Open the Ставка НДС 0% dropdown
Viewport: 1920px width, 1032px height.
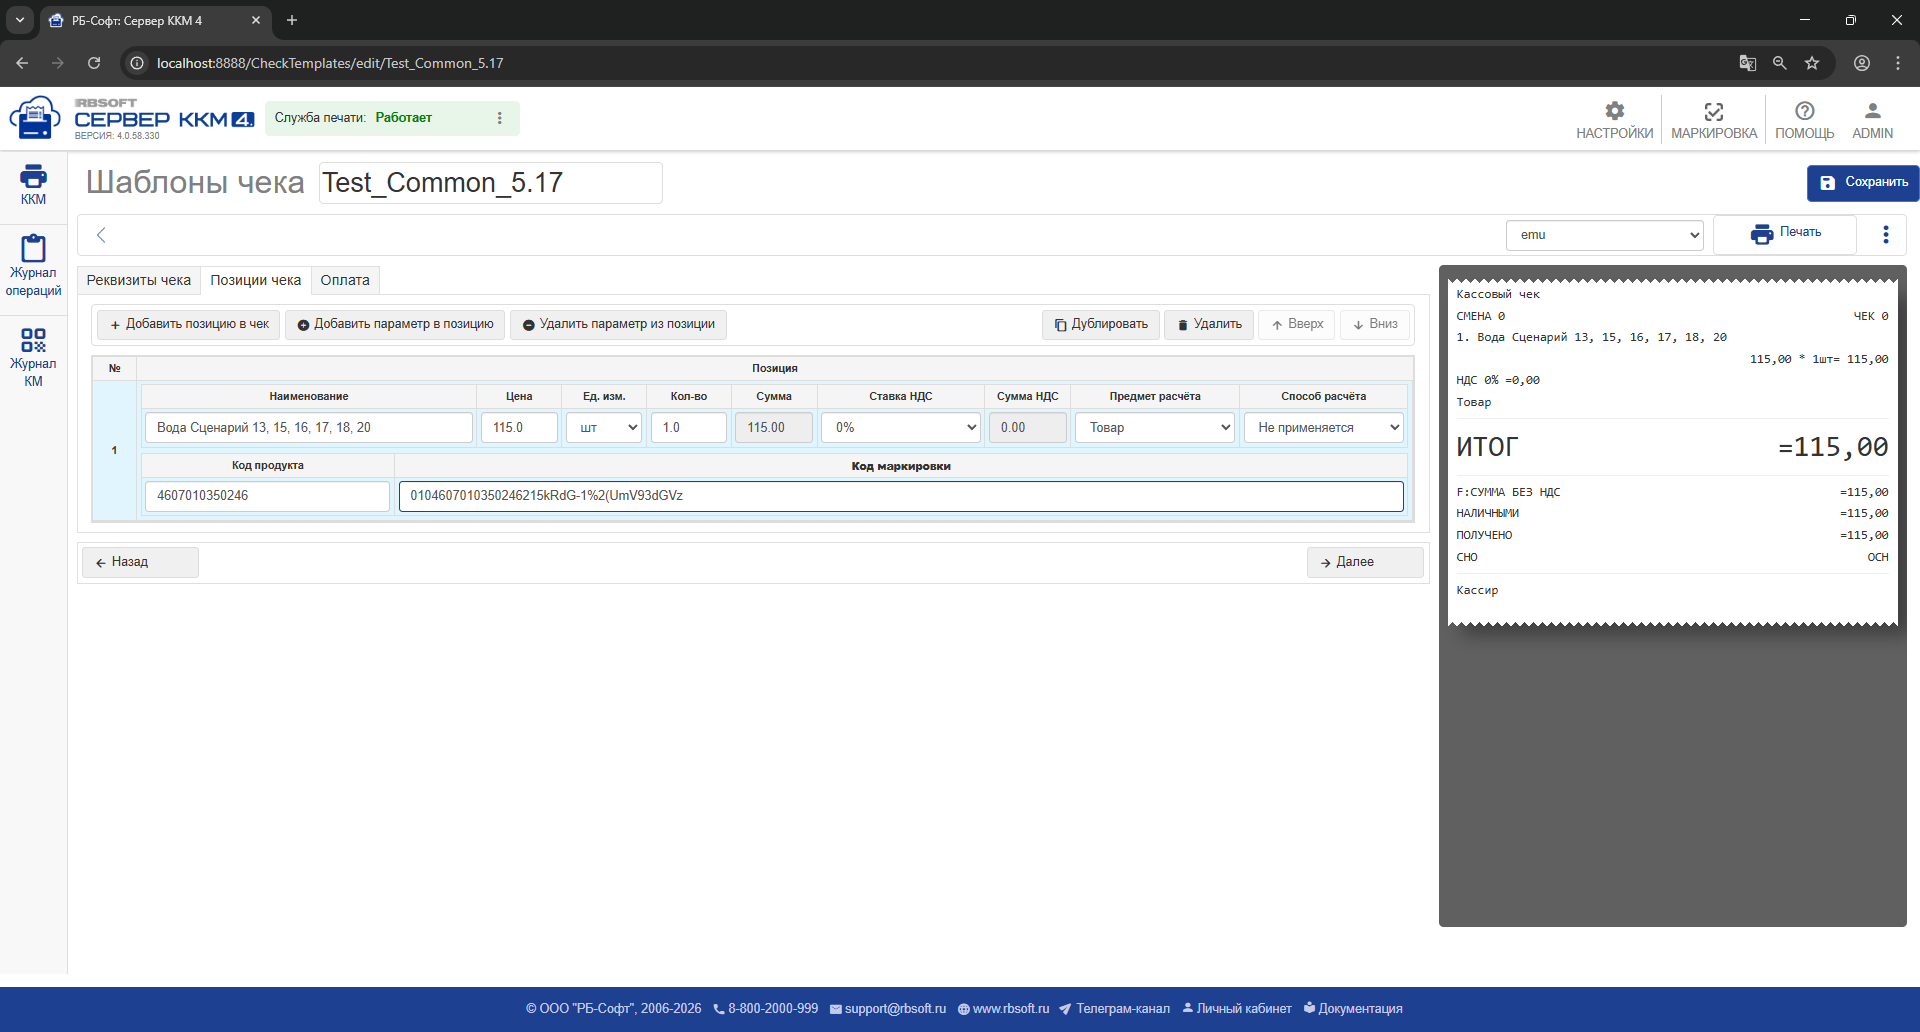[901, 428]
